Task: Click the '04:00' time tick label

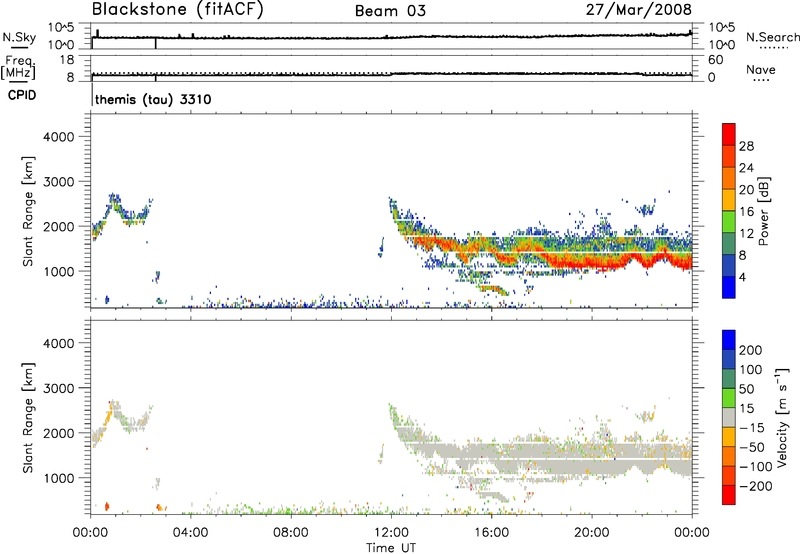Action: [190, 533]
